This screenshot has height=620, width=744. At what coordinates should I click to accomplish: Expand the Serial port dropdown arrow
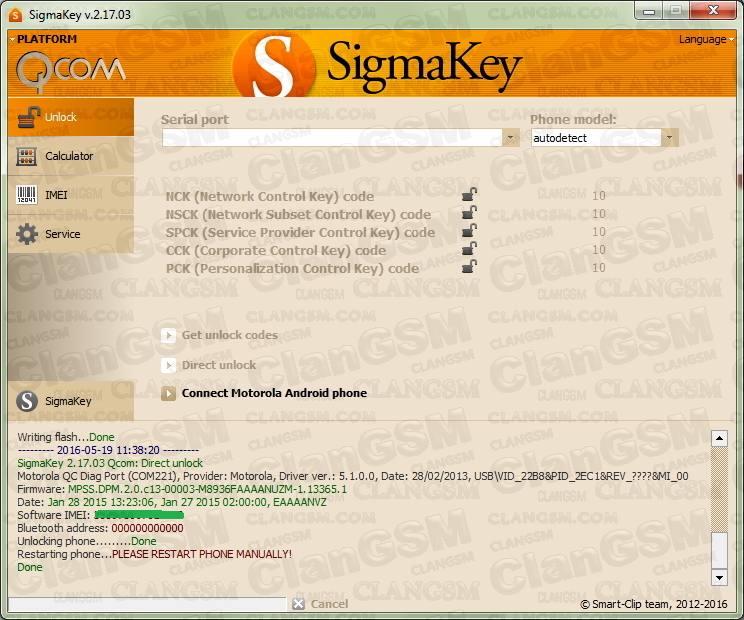click(x=511, y=138)
